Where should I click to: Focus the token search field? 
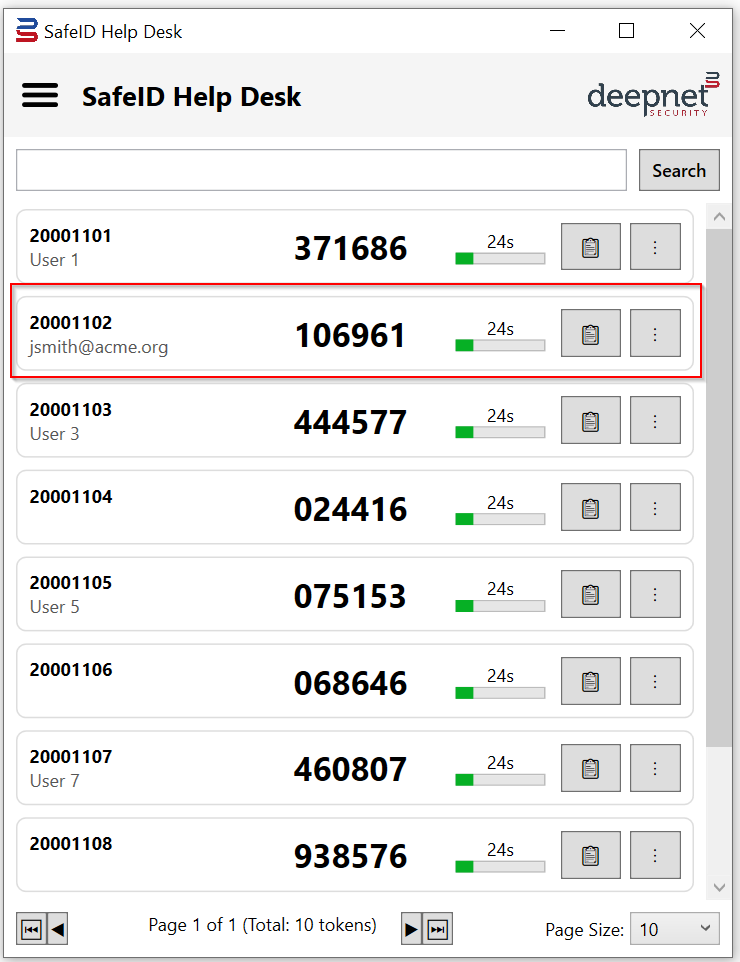[322, 170]
